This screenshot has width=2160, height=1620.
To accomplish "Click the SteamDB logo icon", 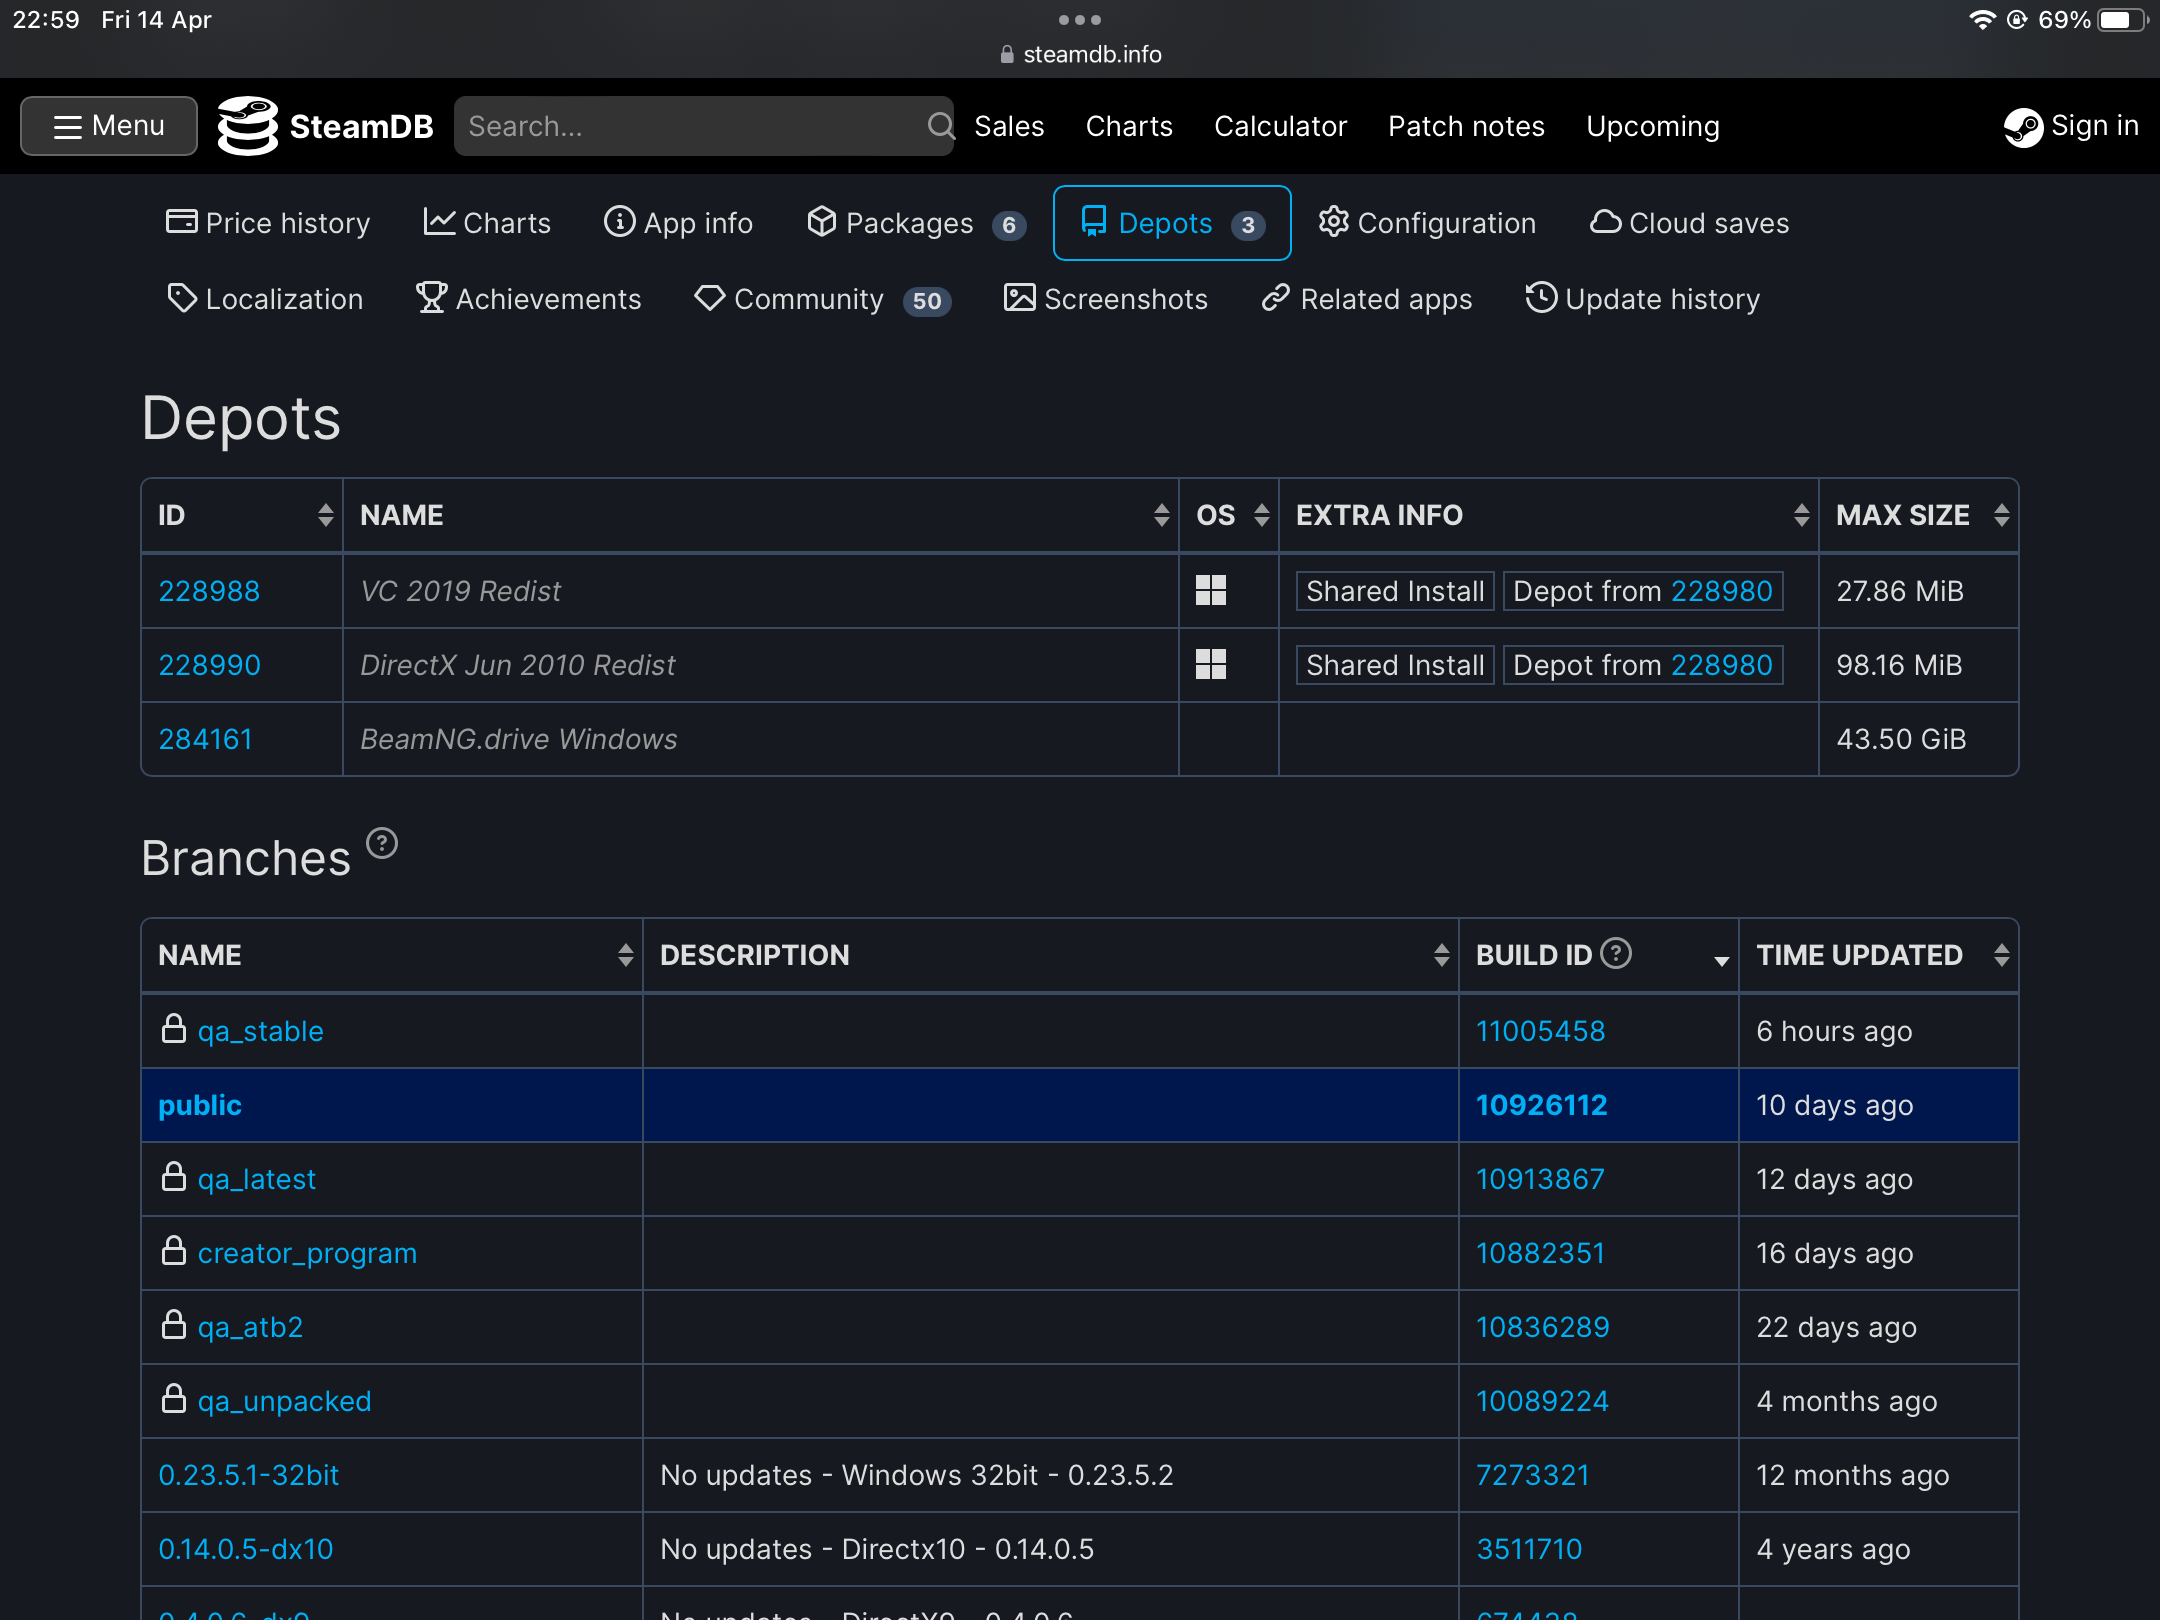I will (248, 126).
